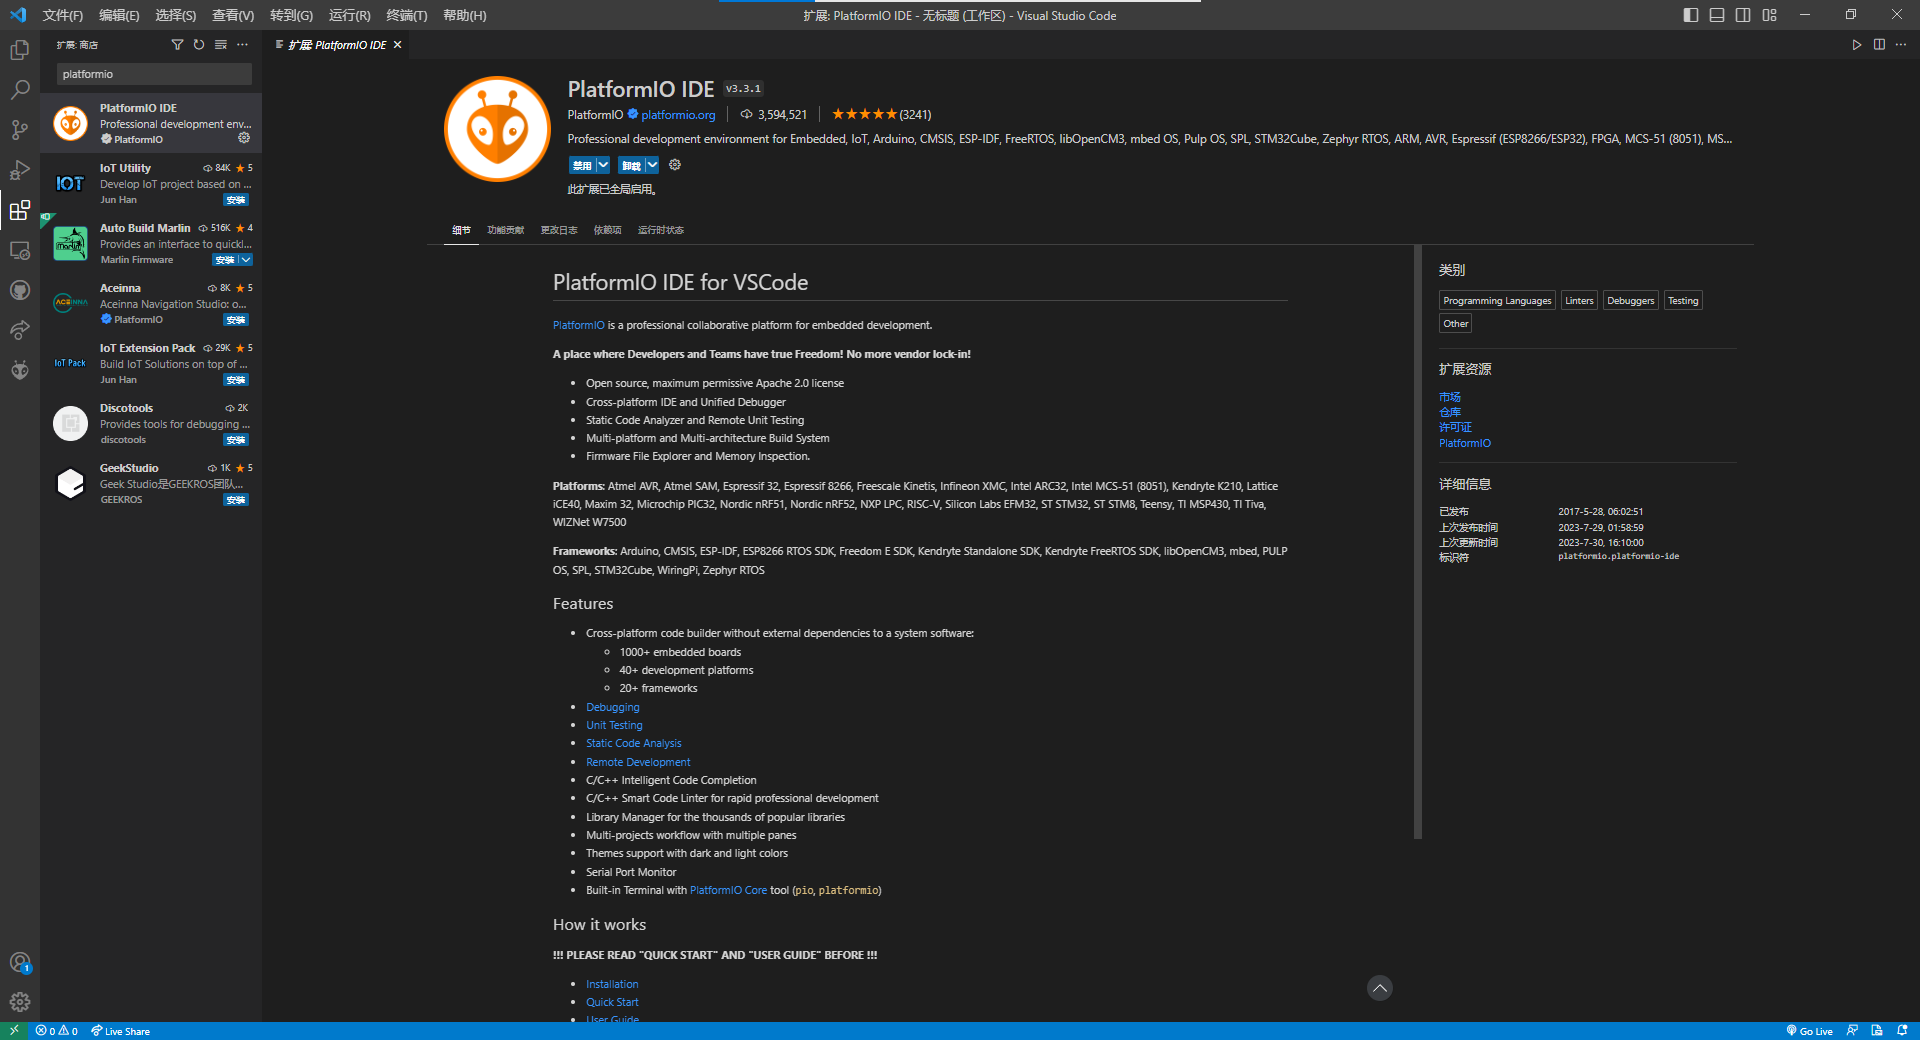This screenshot has width=1920, height=1040.
Task: Switch to the feature contributions tab (功能贡献)
Action: 505,230
